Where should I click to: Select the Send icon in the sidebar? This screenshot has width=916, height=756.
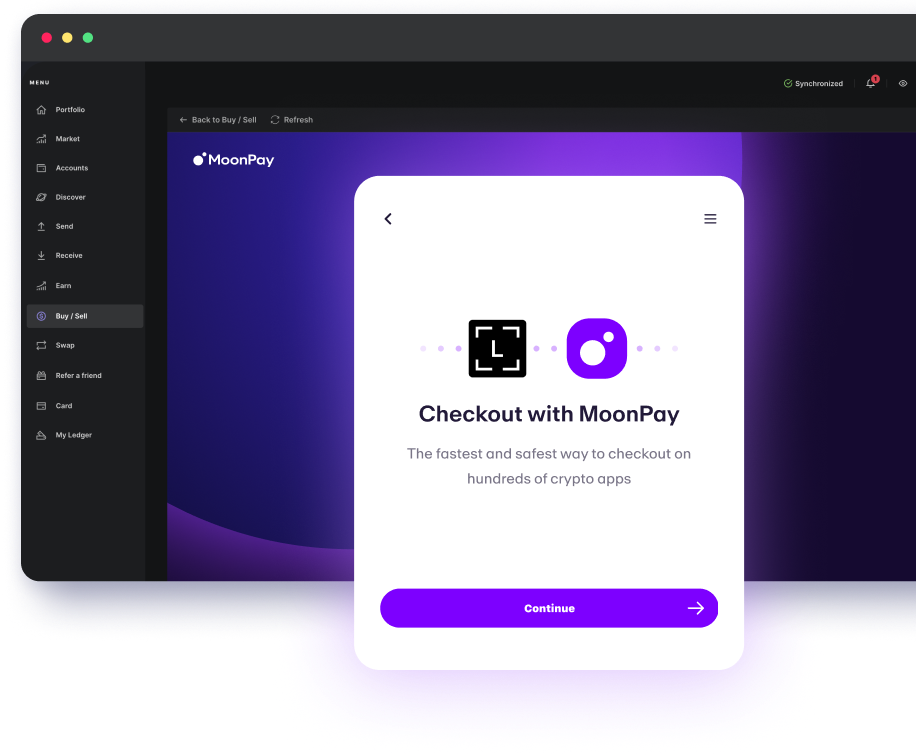tap(39, 226)
